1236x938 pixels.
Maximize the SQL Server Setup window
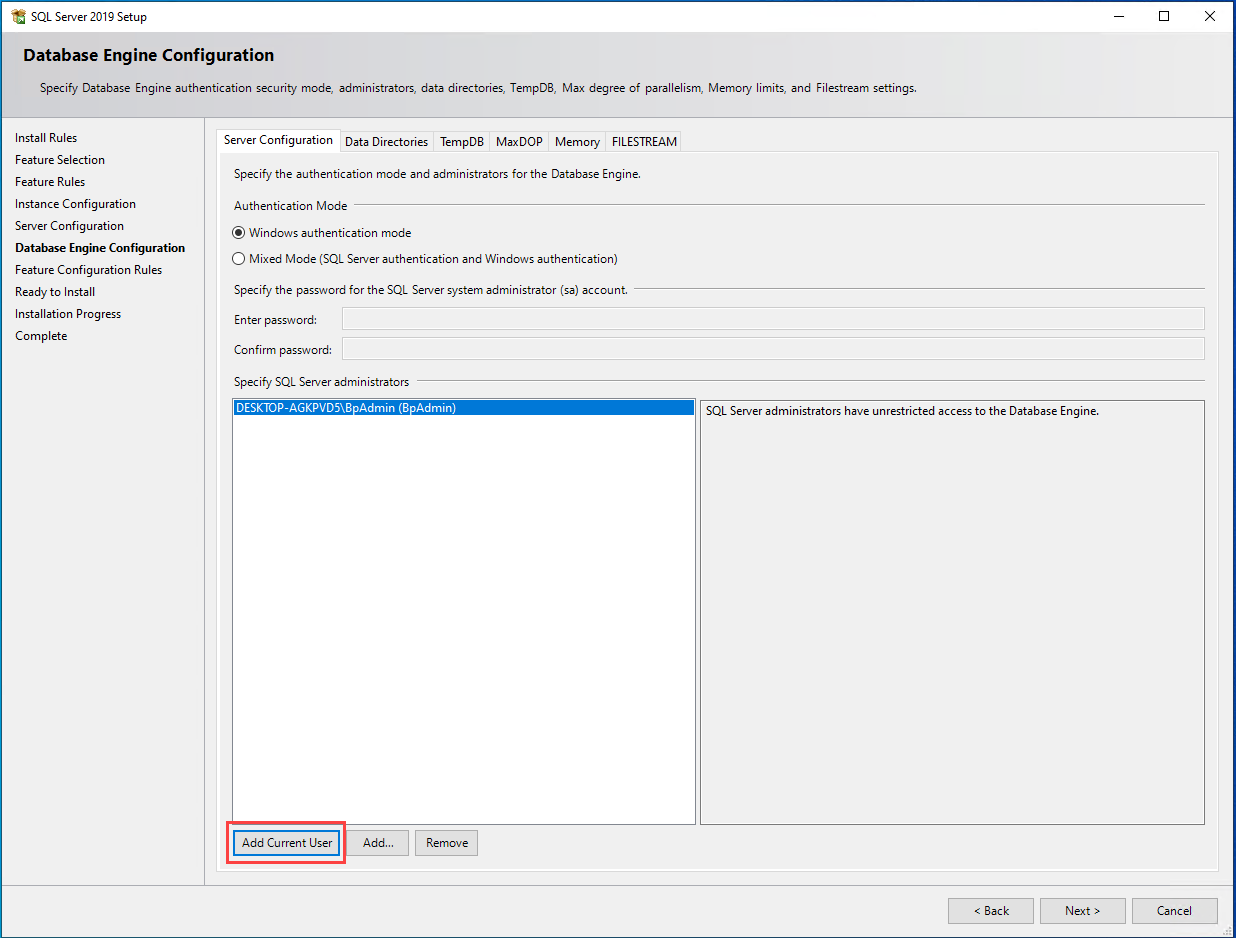tap(1164, 16)
